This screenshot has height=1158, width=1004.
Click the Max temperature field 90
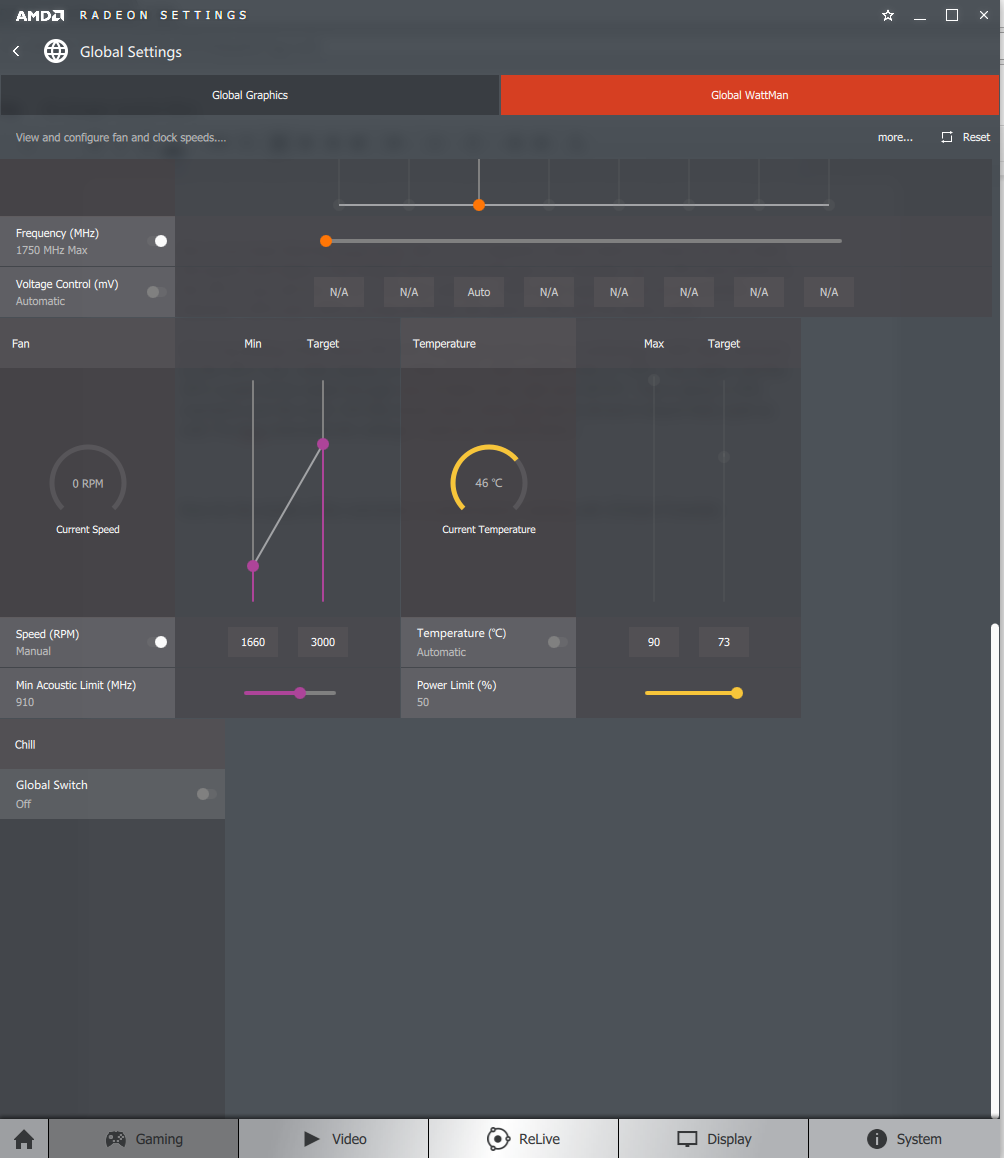654,642
